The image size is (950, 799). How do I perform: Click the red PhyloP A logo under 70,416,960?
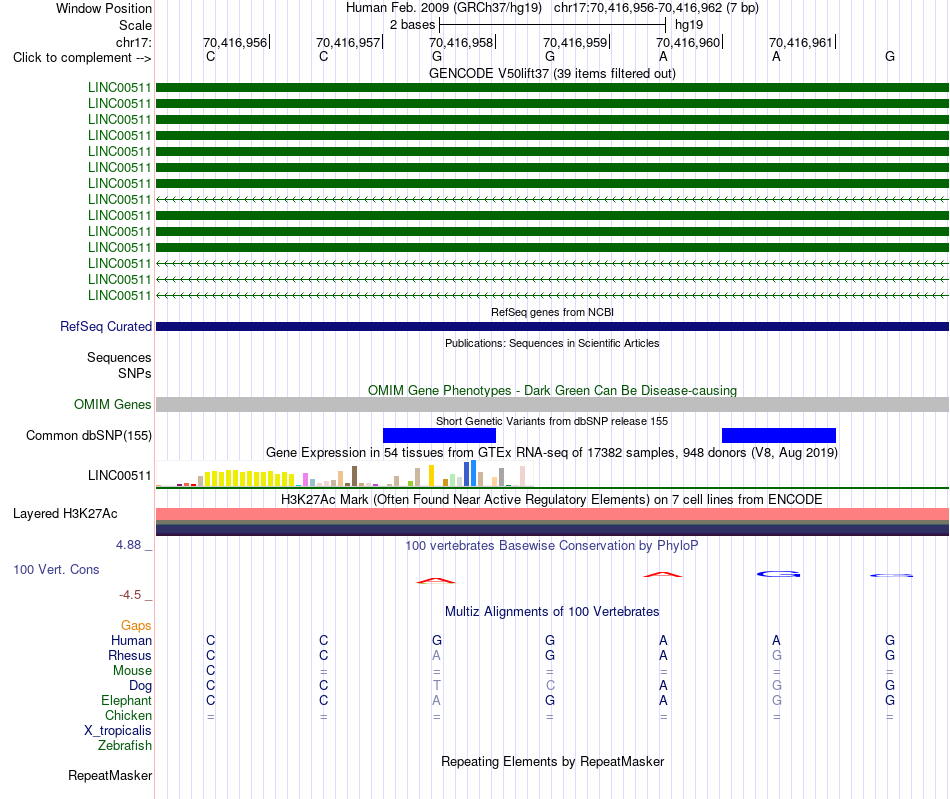pos(662,574)
